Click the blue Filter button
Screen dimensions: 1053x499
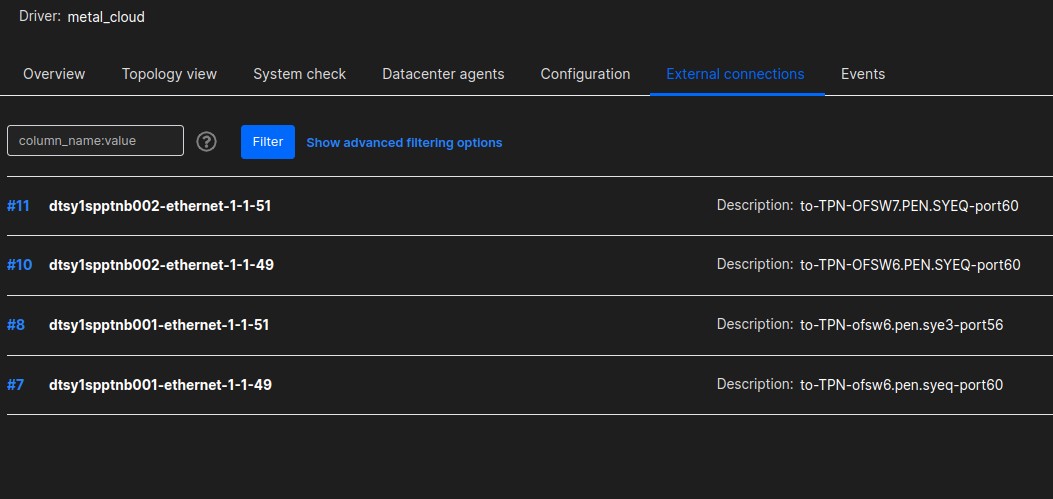[x=268, y=142]
